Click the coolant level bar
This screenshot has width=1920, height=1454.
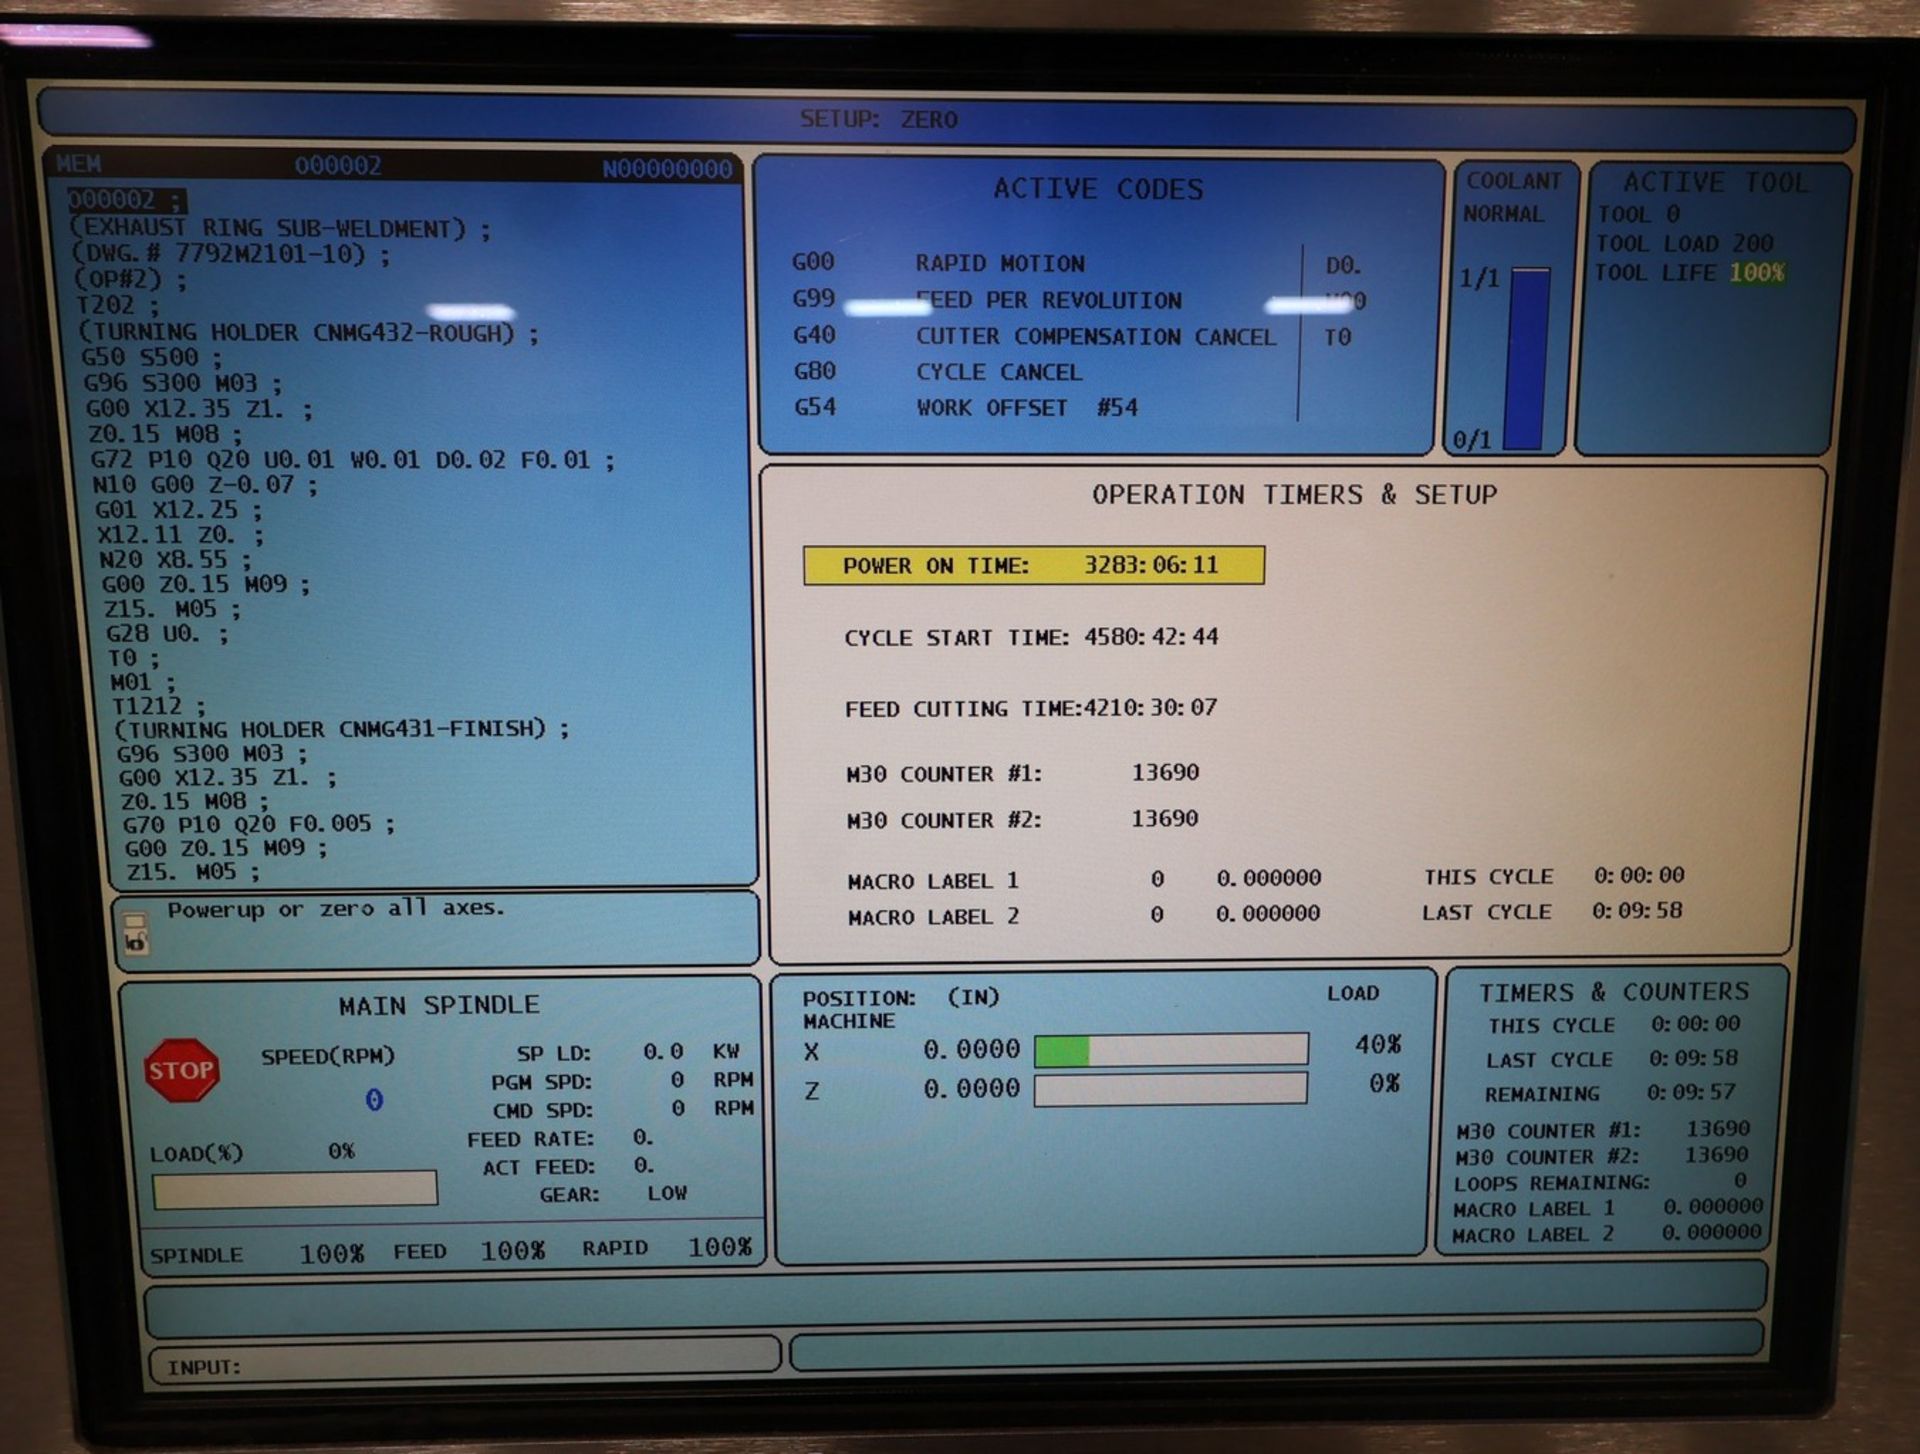pos(1528,358)
